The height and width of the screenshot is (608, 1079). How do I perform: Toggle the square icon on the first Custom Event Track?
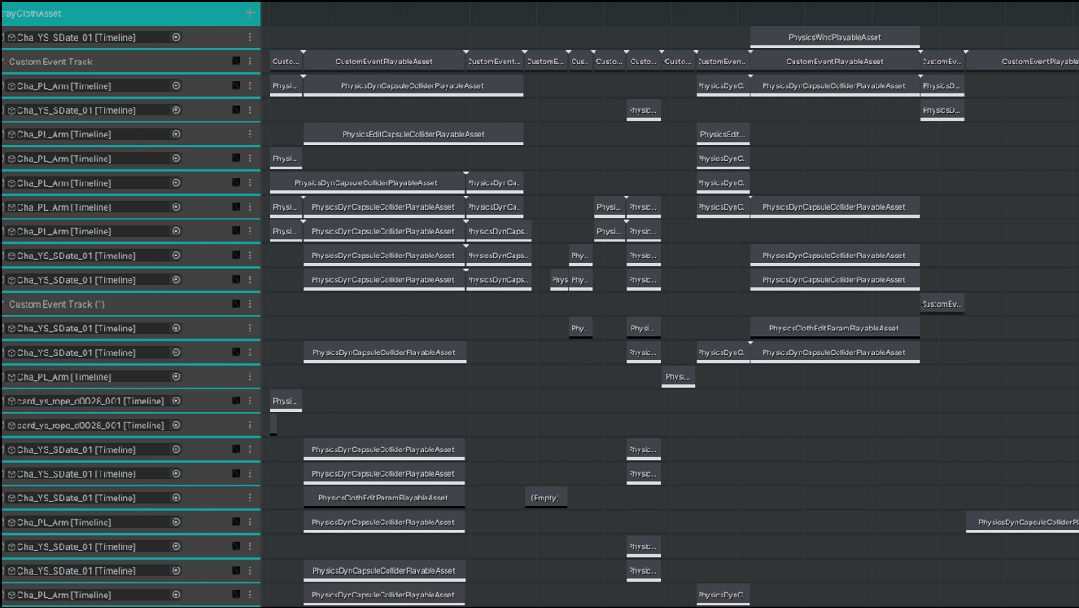(x=236, y=61)
